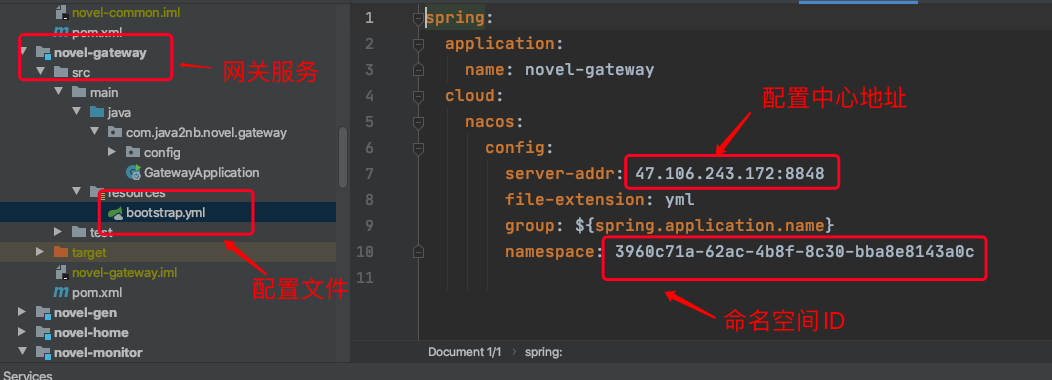Open the GatewayApplication class icon
1052x380 pixels.
(134, 172)
